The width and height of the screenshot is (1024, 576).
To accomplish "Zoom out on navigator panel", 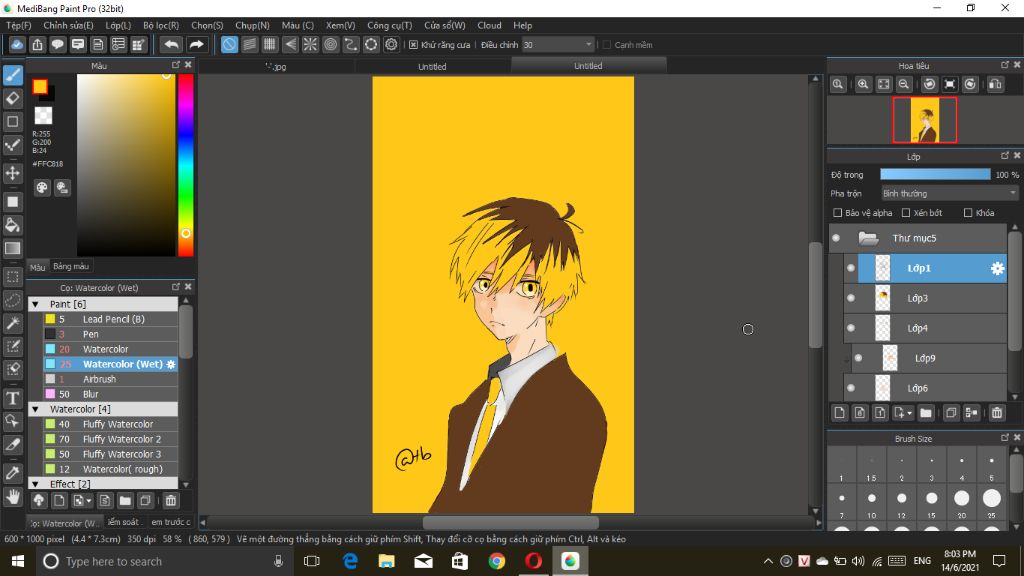I will 904,84.
